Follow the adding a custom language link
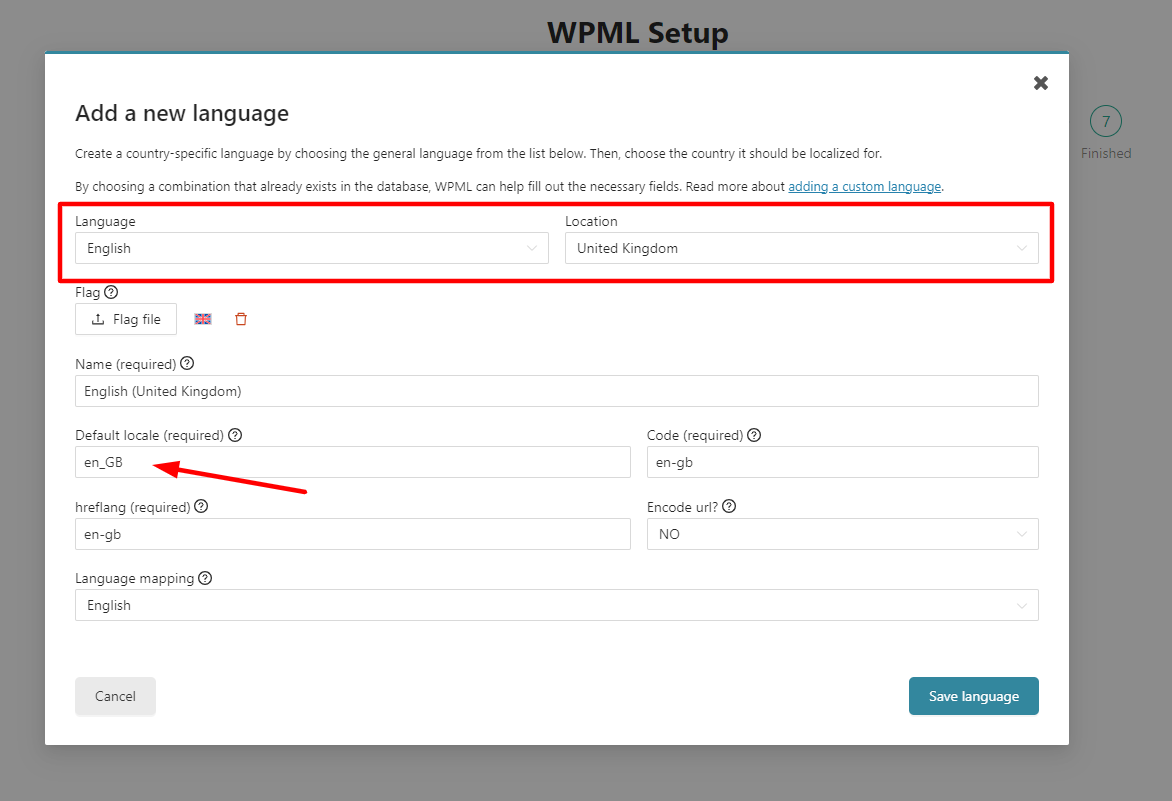This screenshot has height=801, width=1172. (865, 187)
